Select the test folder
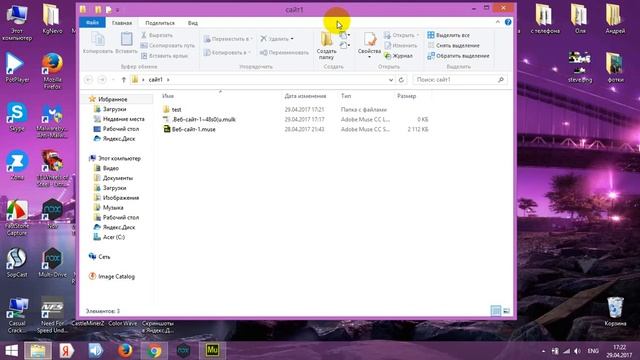Image resolution: width=640 pixels, height=360 pixels. (x=176, y=109)
